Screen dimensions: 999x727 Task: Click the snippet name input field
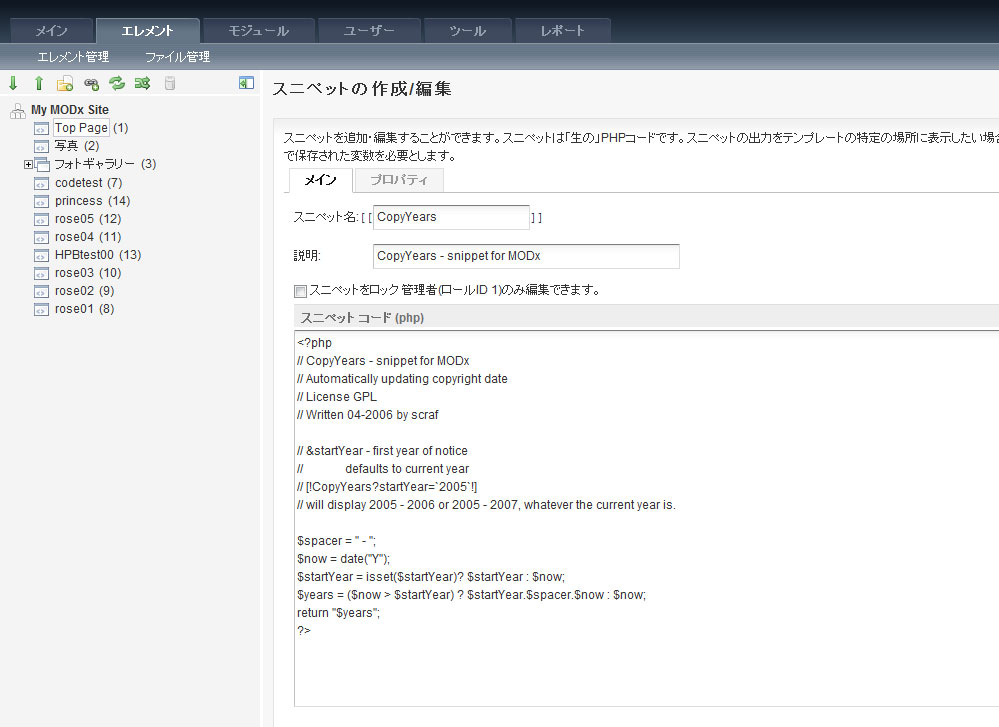[x=451, y=217]
